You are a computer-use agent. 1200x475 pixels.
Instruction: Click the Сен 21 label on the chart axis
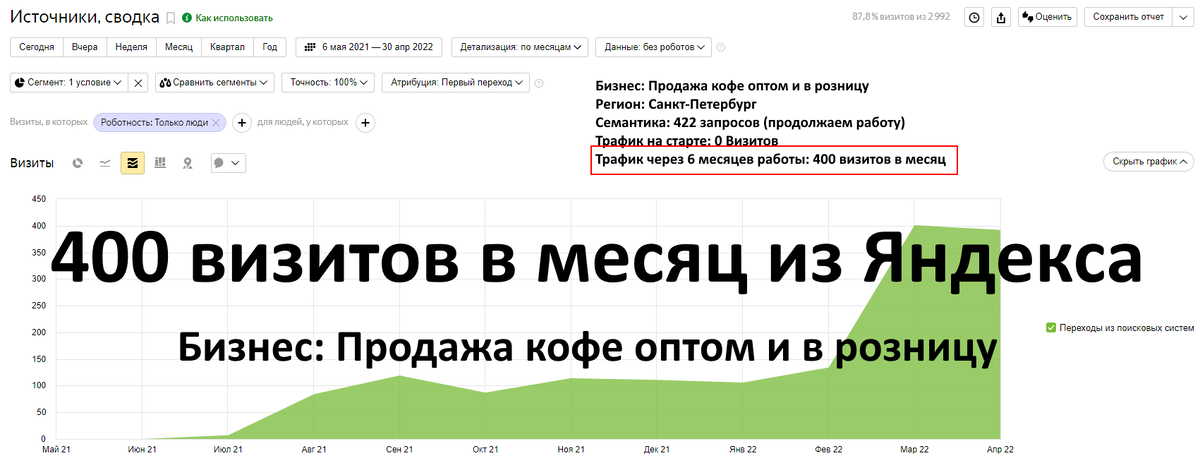click(400, 450)
